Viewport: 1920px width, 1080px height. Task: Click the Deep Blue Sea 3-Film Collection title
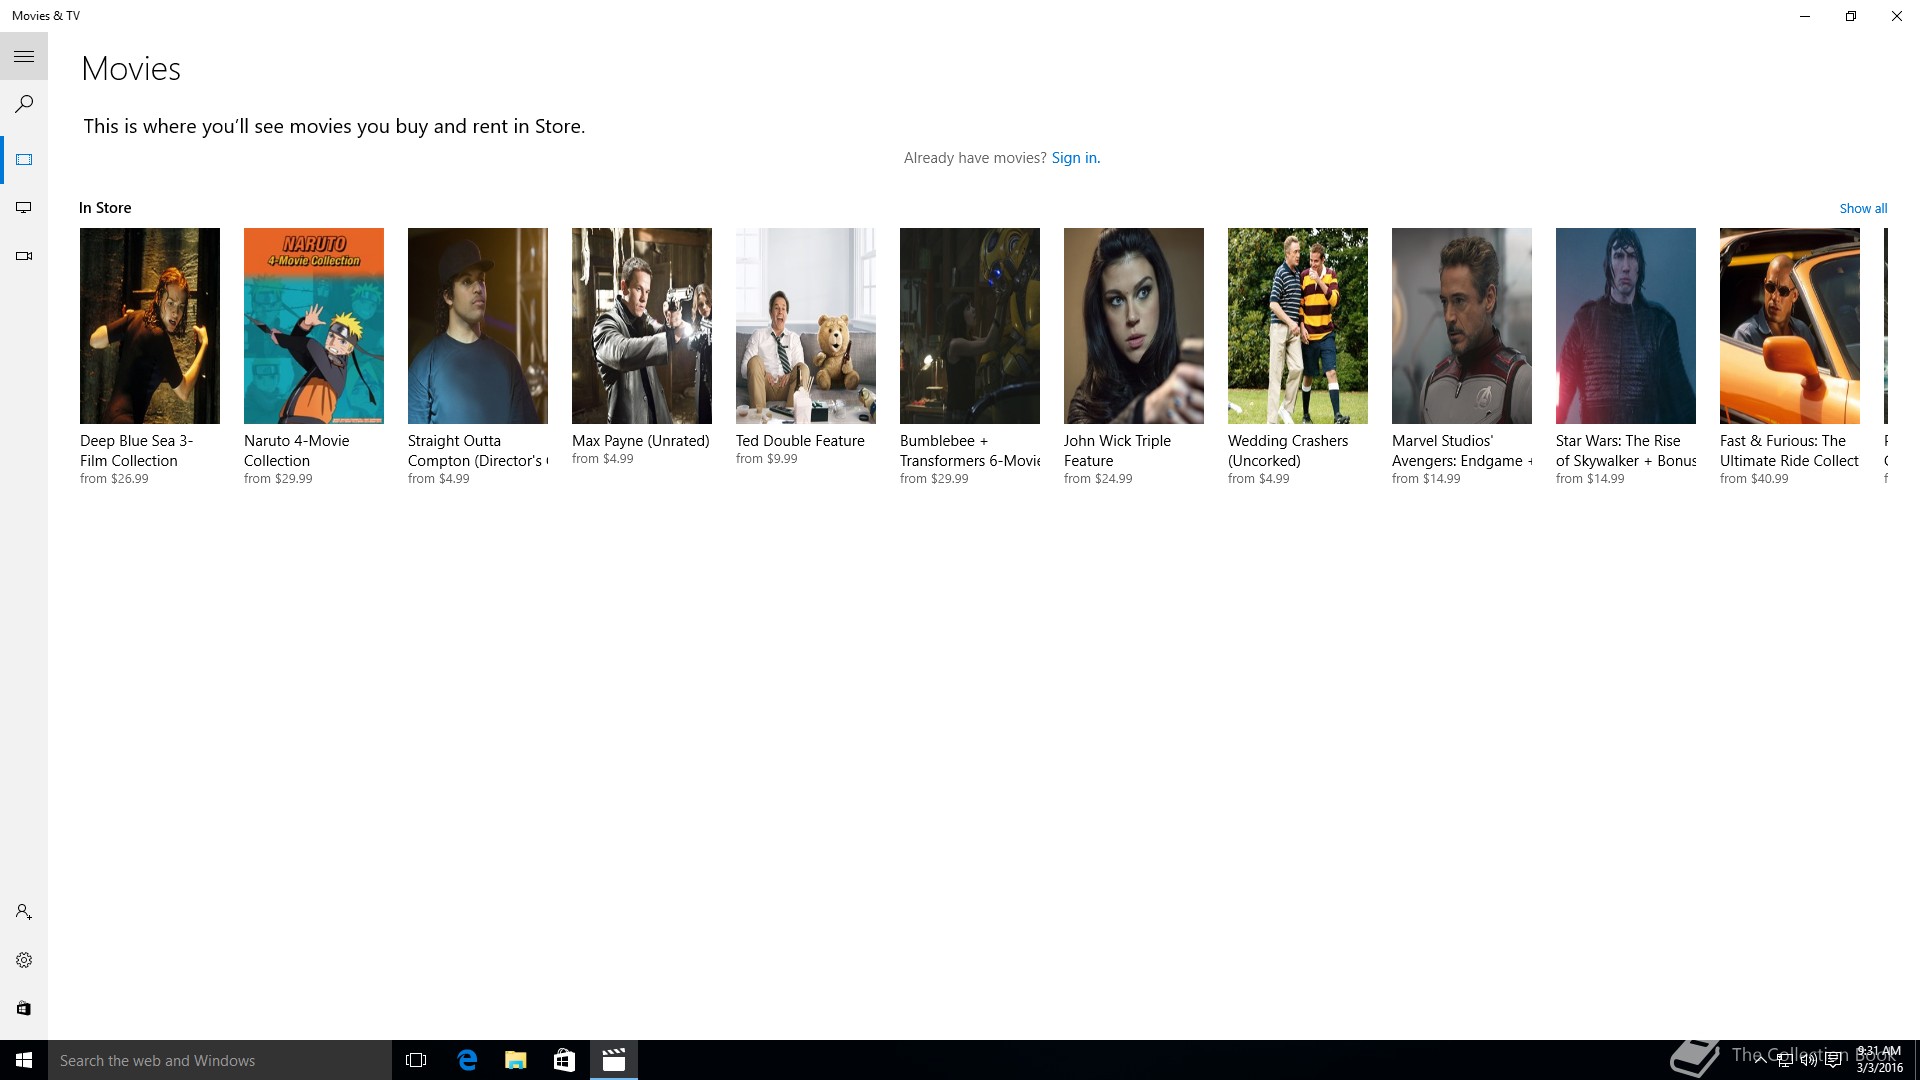[137, 451]
